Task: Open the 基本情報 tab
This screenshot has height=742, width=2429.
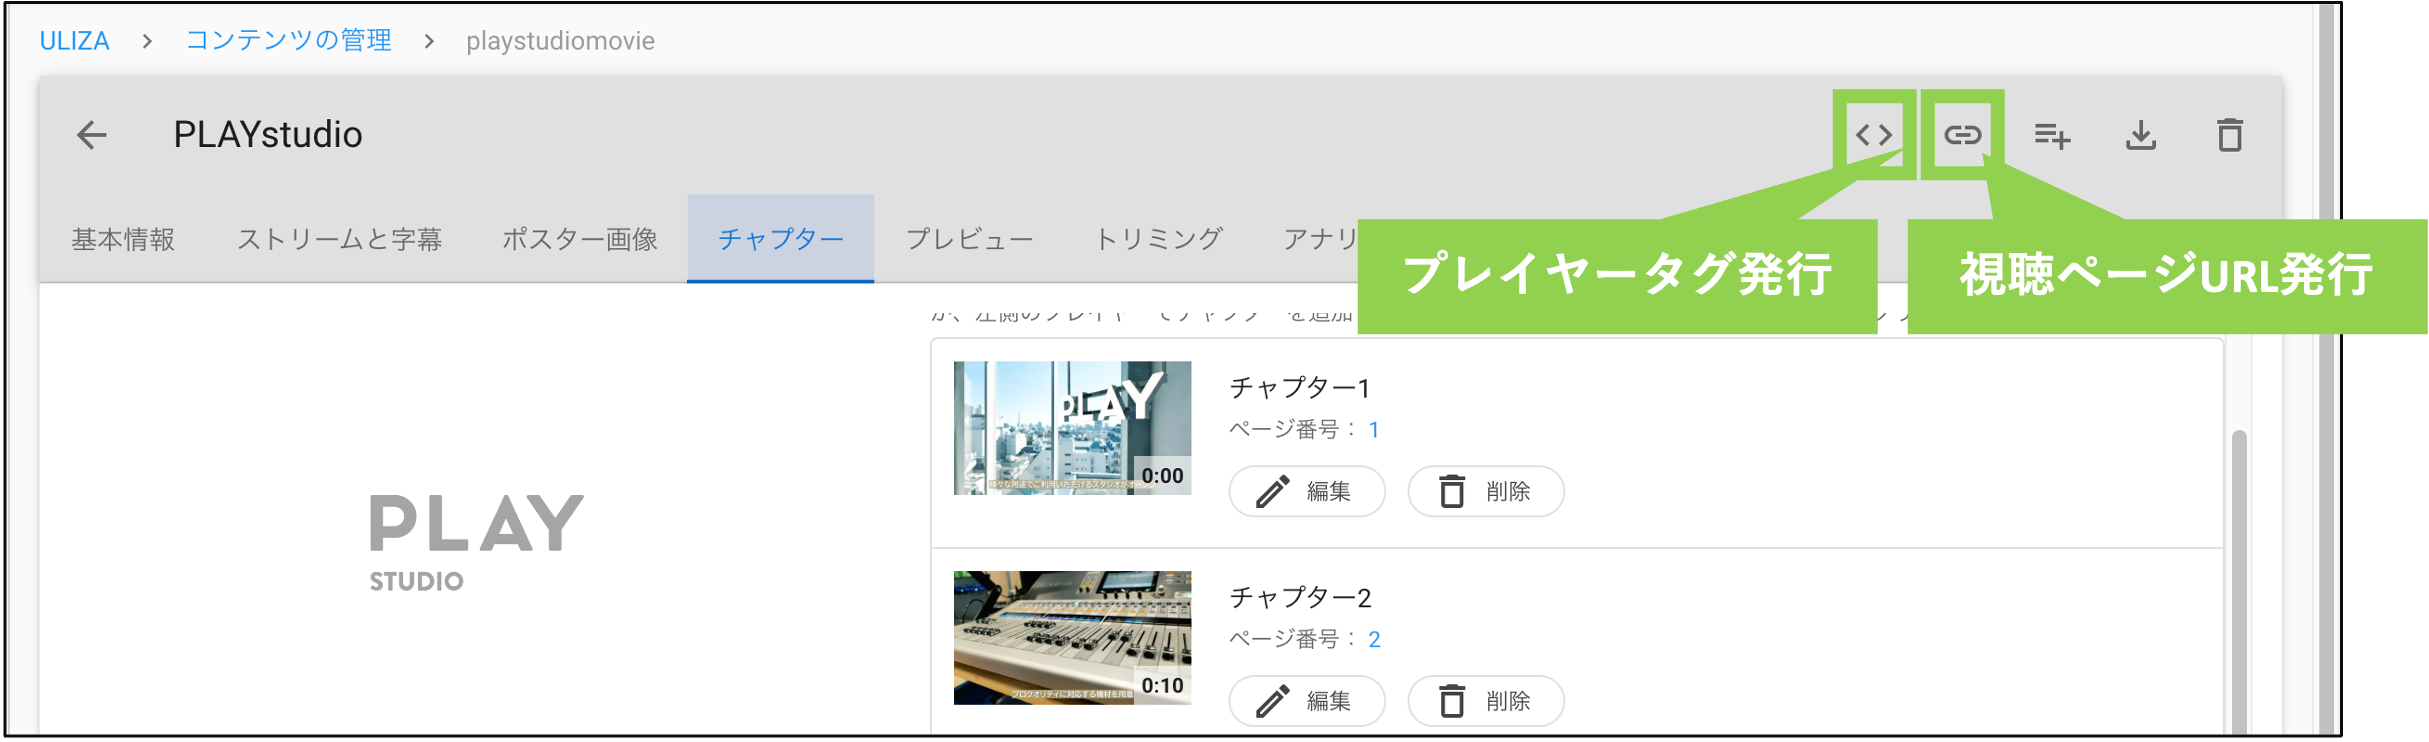Action: 123,239
